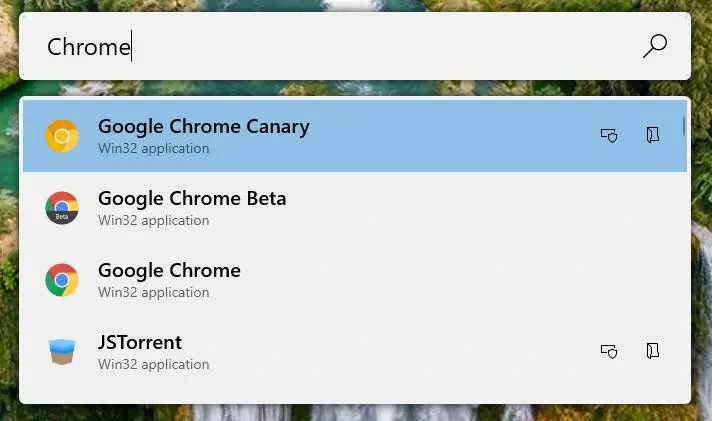
Task: Click the JSTorrent app icon
Action: (x=62, y=352)
